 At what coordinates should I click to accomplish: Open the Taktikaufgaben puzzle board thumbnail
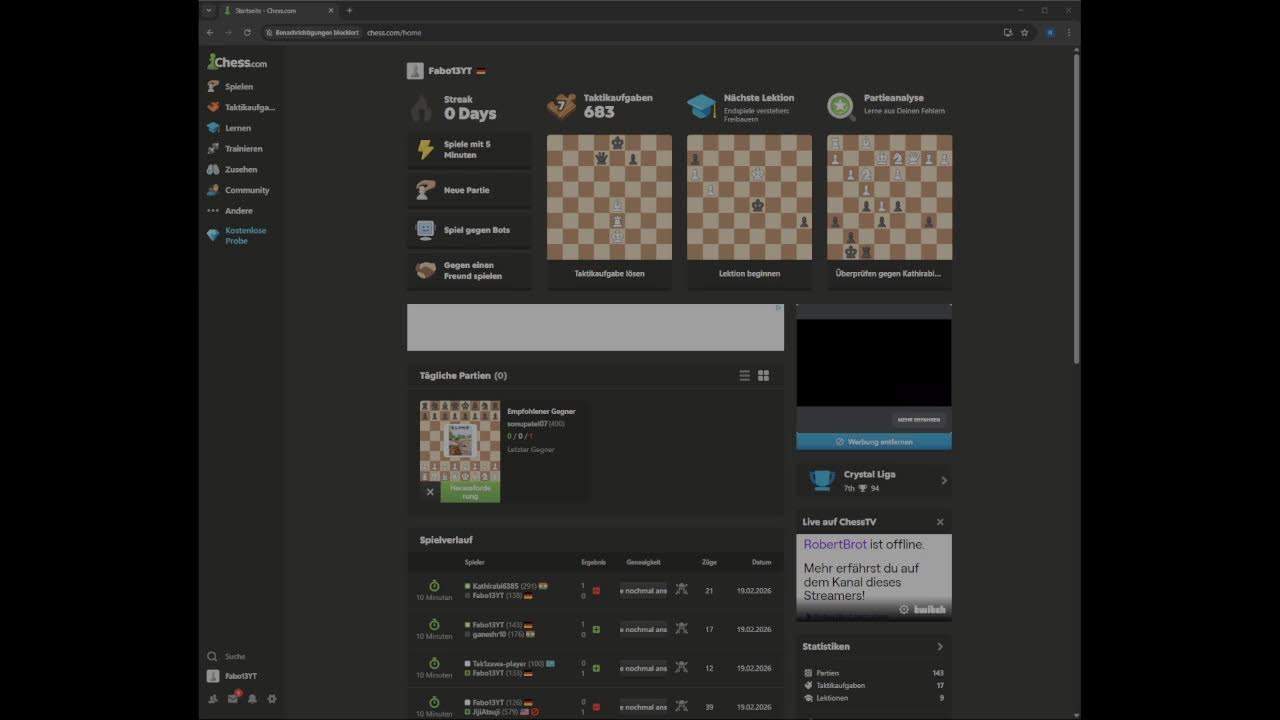(x=609, y=197)
